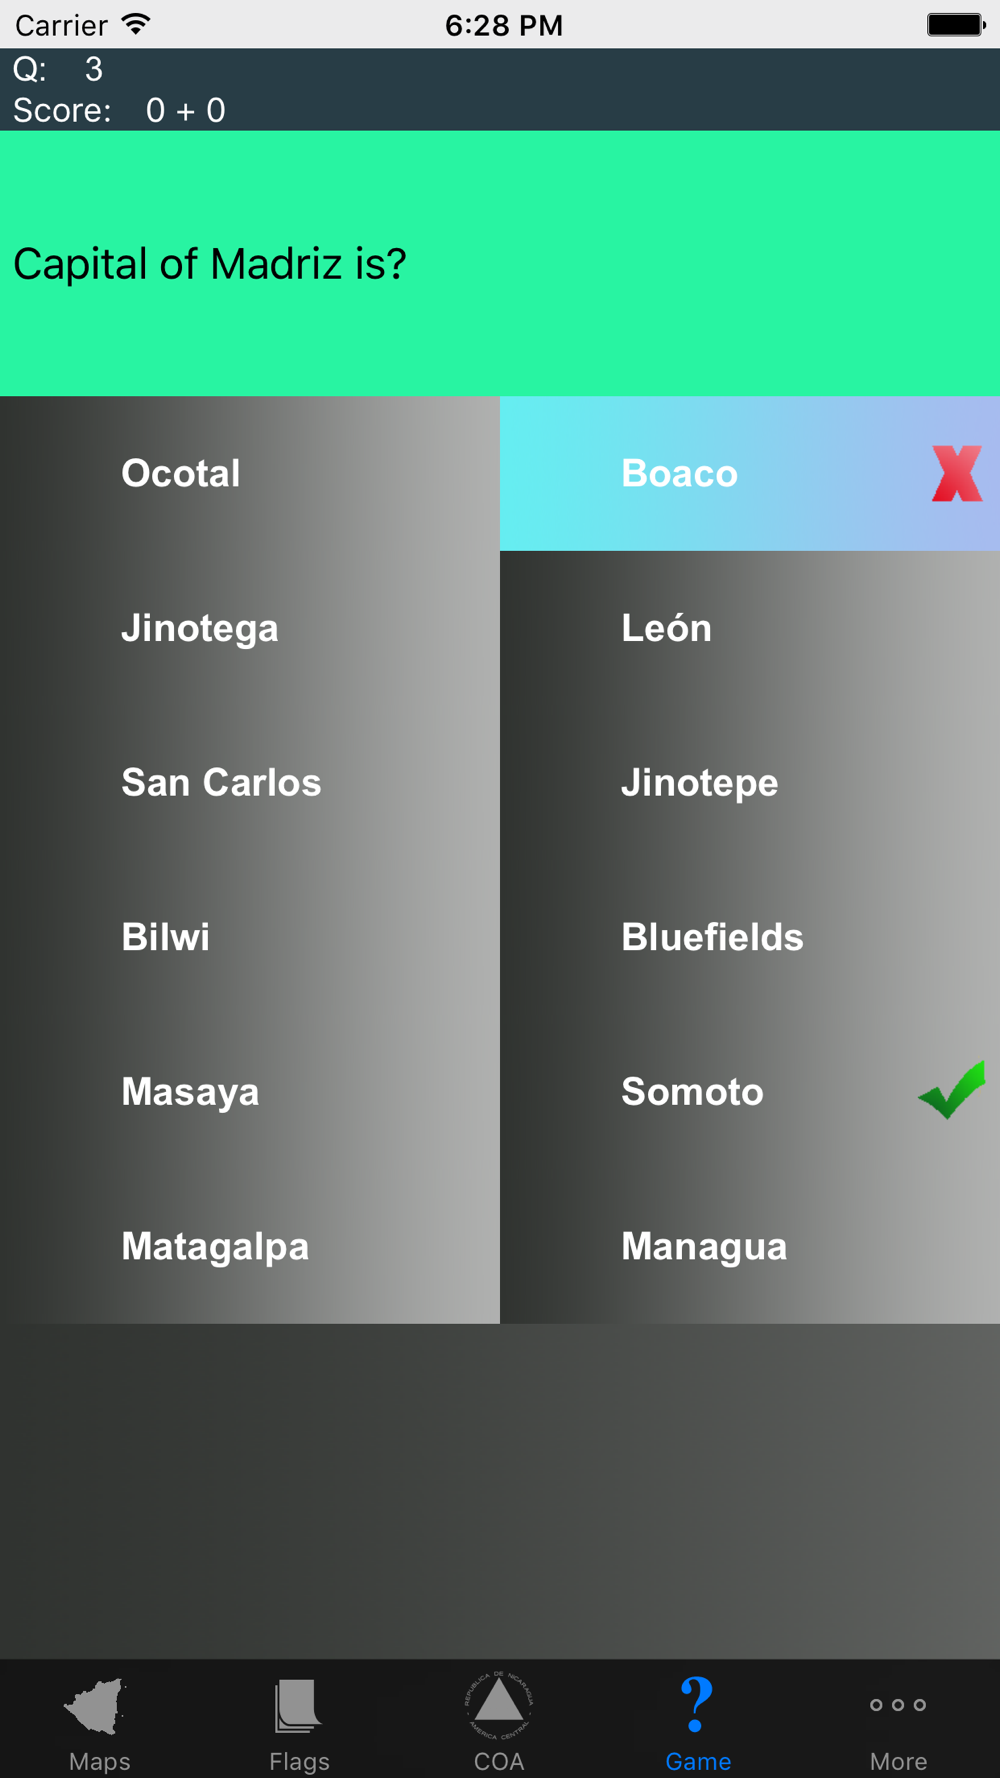Select the Masaya answer option
1000x1778 pixels.
click(250, 1091)
